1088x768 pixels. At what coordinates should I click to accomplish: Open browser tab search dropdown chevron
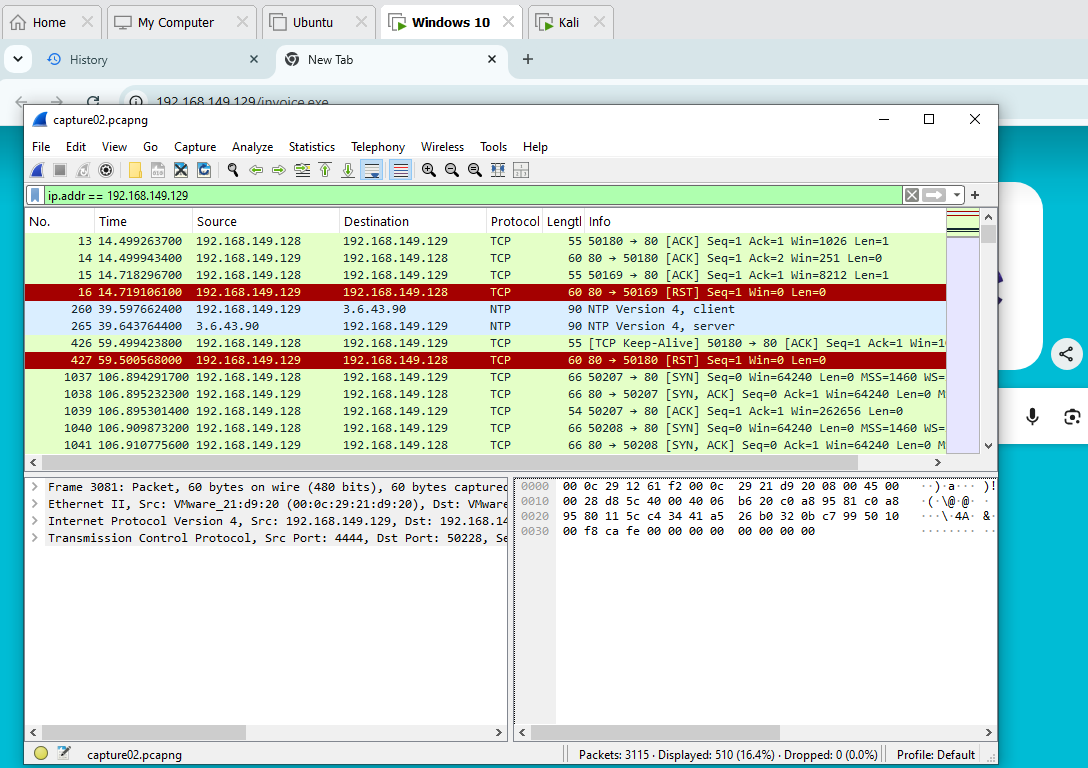(x=18, y=59)
